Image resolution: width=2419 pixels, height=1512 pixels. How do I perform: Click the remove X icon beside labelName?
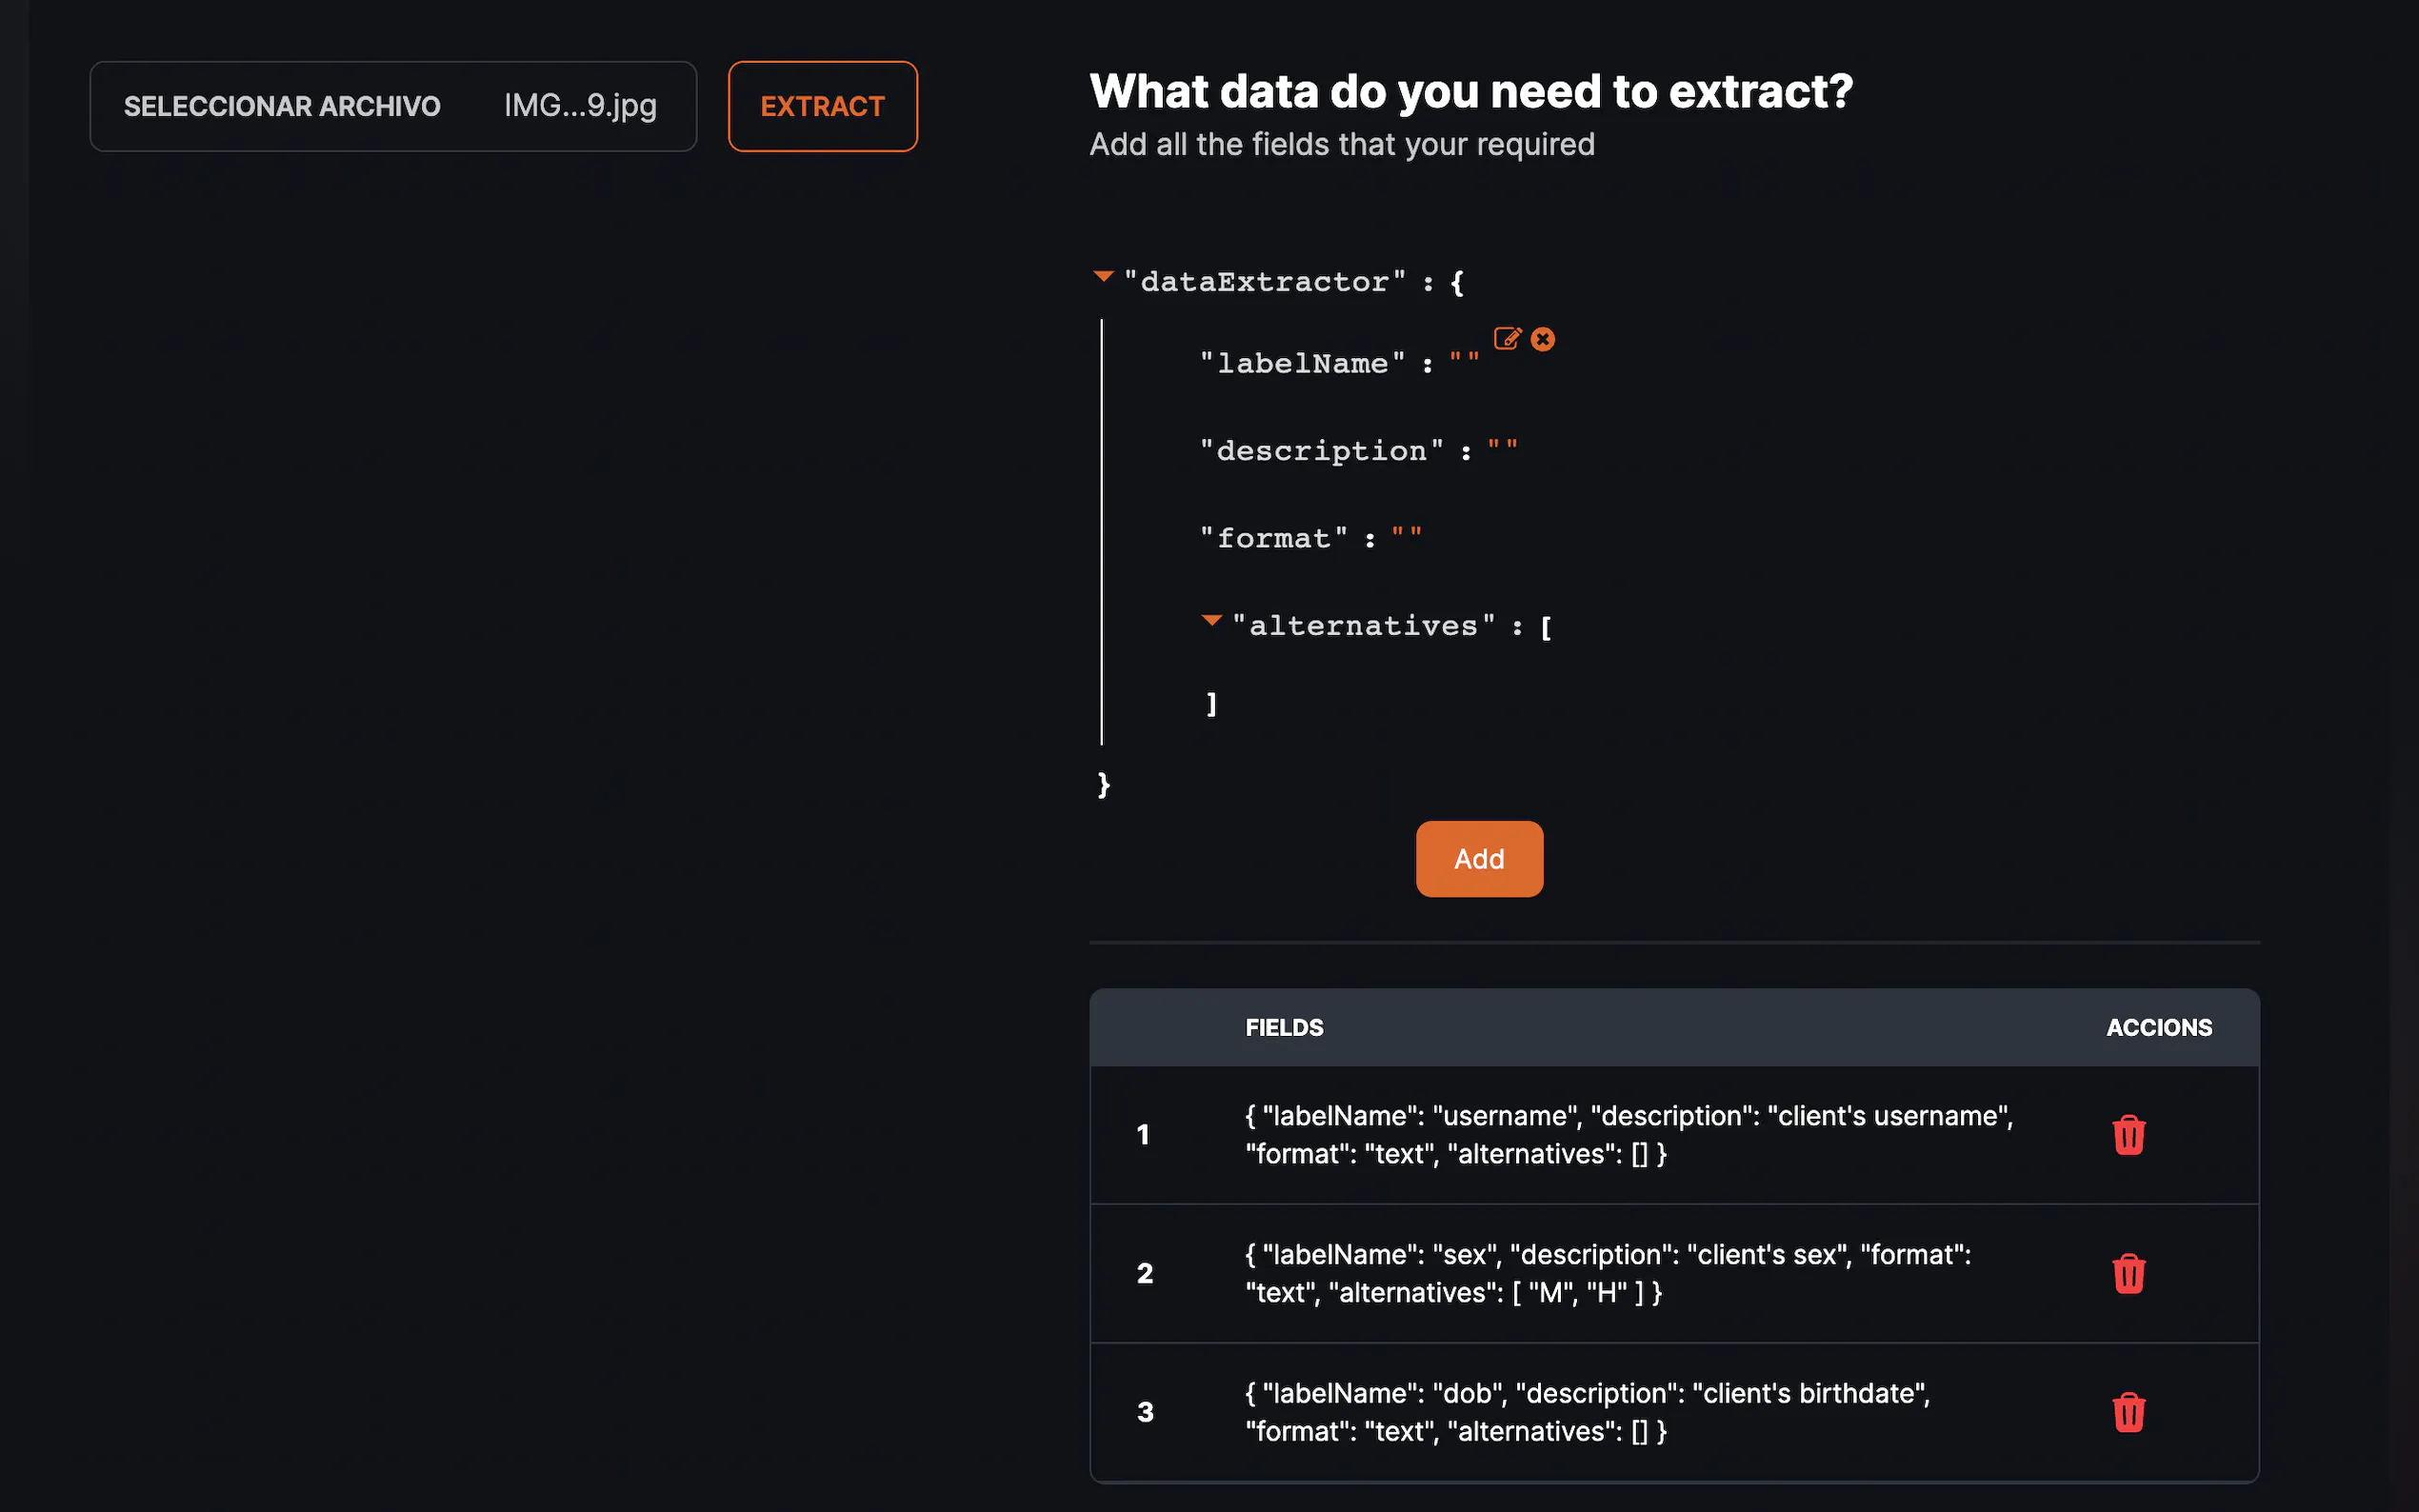[x=1543, y=339]
